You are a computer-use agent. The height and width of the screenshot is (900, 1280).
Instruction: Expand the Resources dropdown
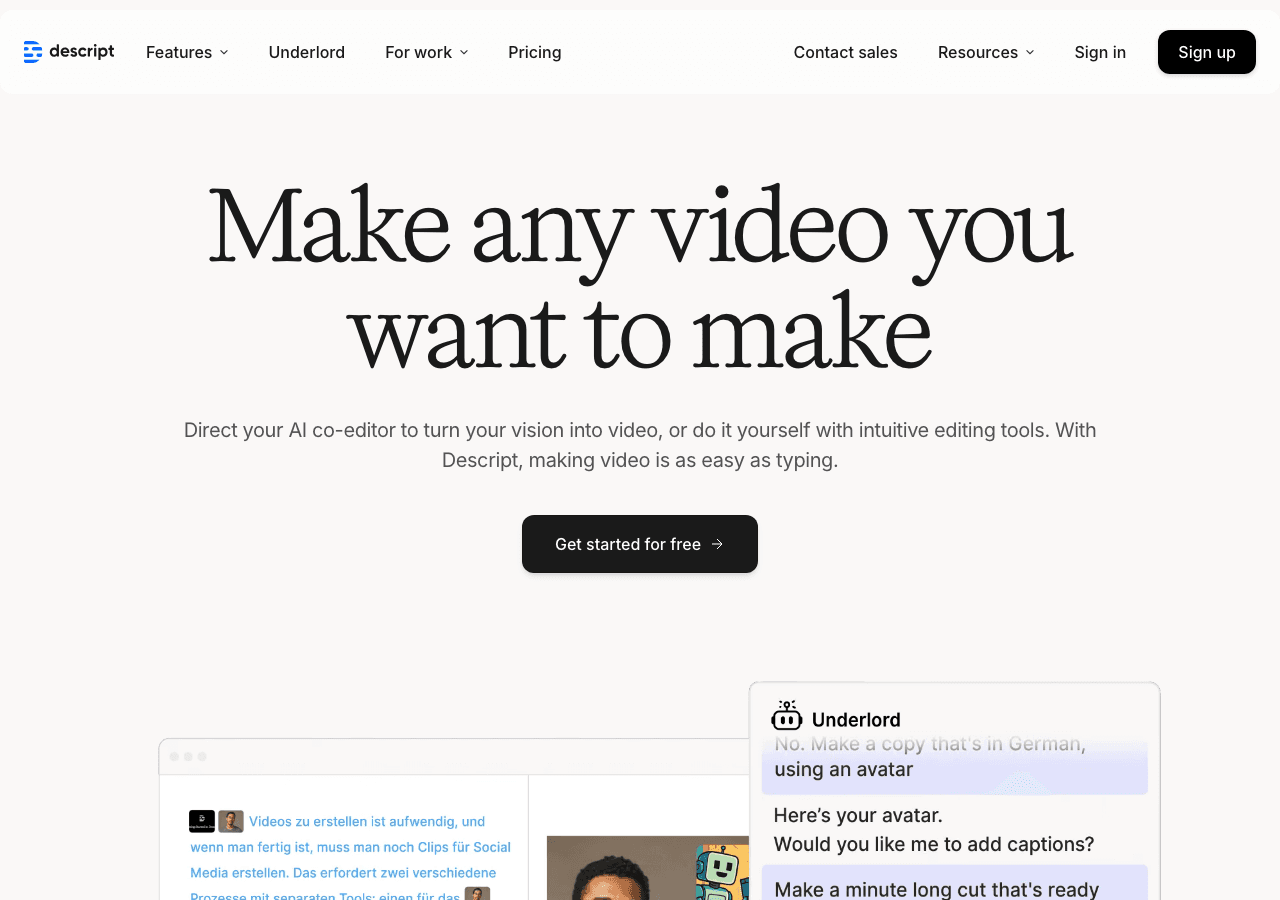coord(986,52)
